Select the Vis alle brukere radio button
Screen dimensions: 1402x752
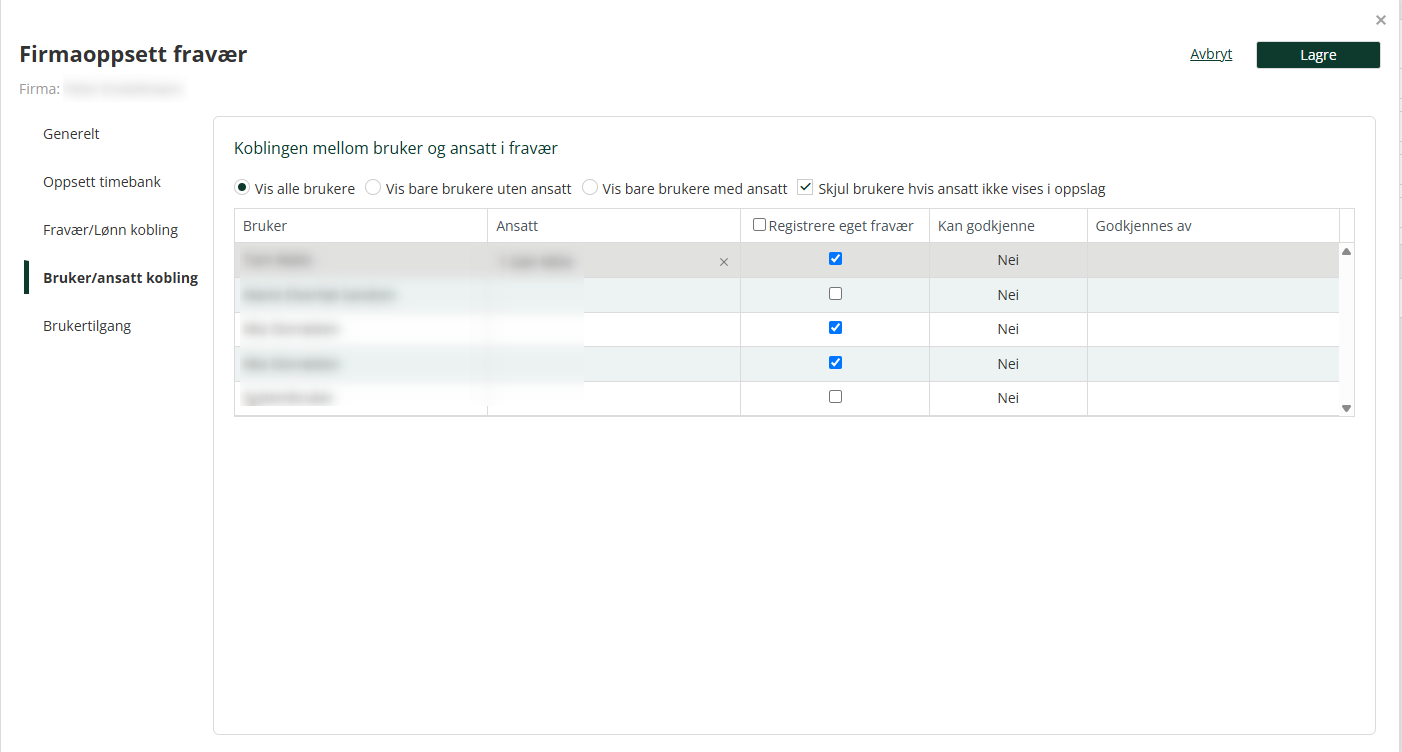point(242,187)
